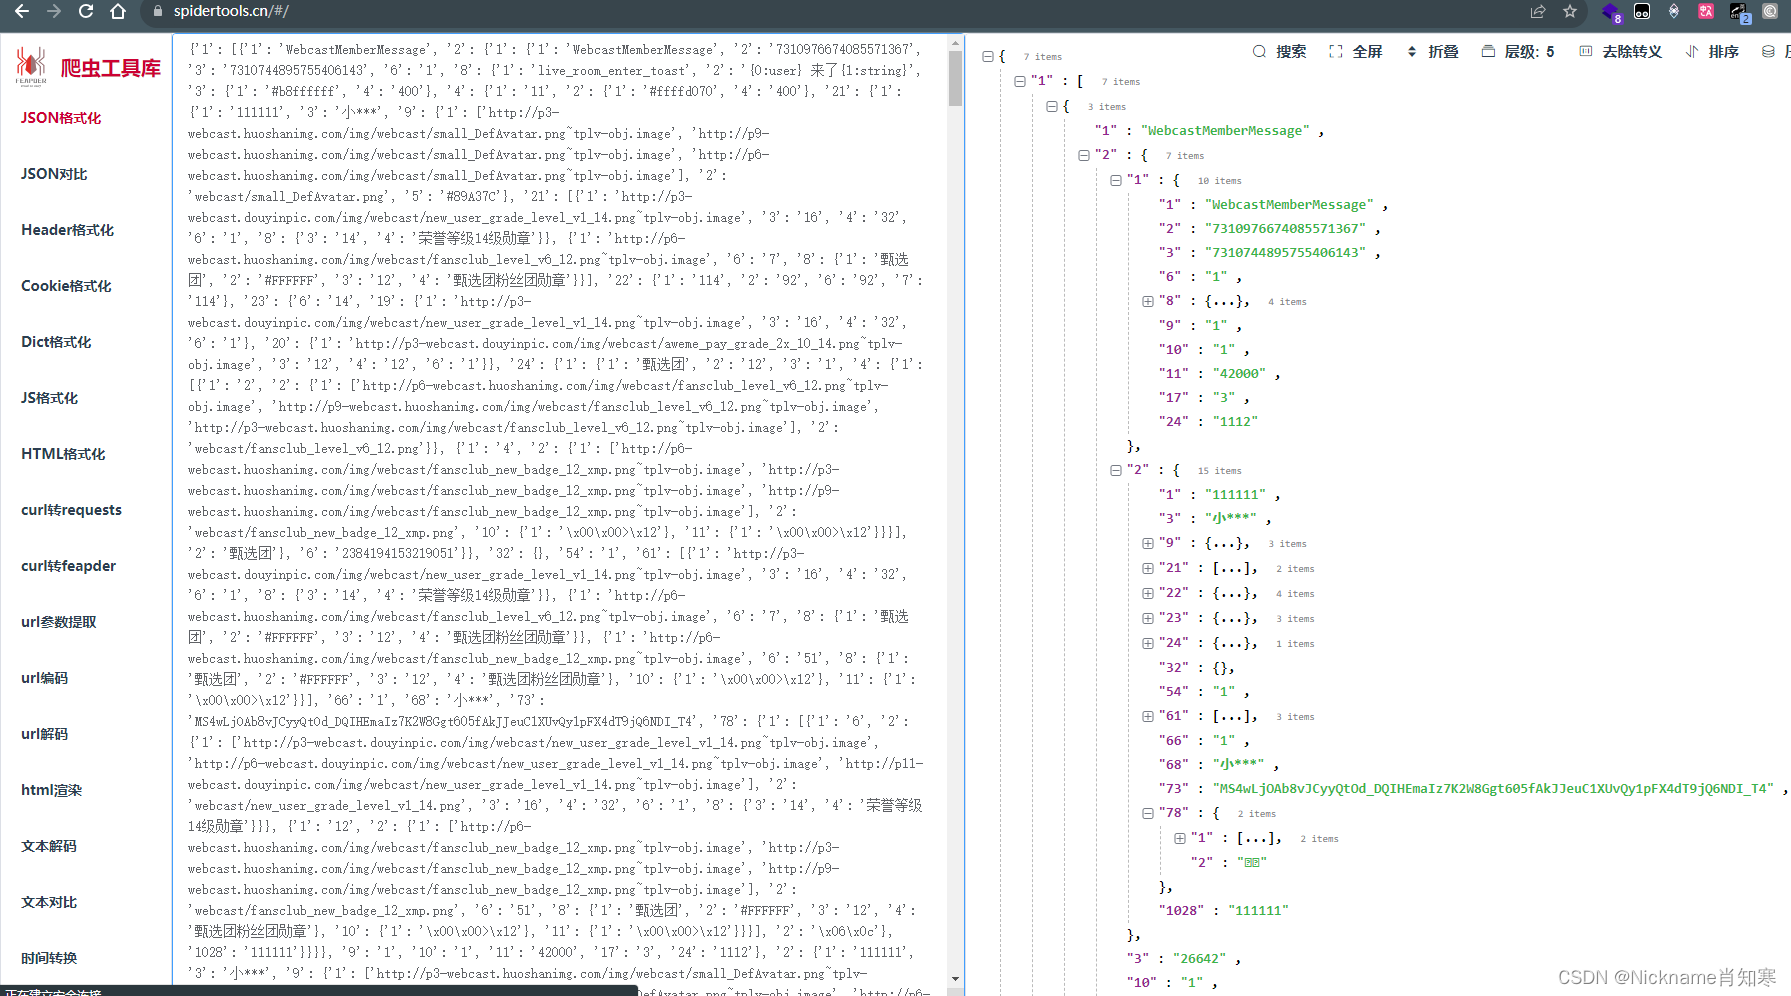Expand the "24" node with 1 items
Image resolution: width=1791 pixels, height=996 pixels.
point(1148,643)
